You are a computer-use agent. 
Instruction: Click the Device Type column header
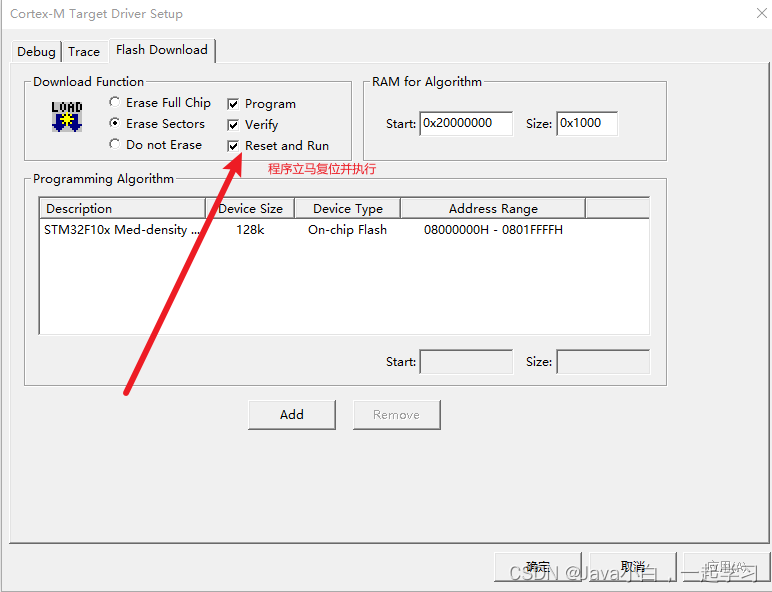[348, 208]
